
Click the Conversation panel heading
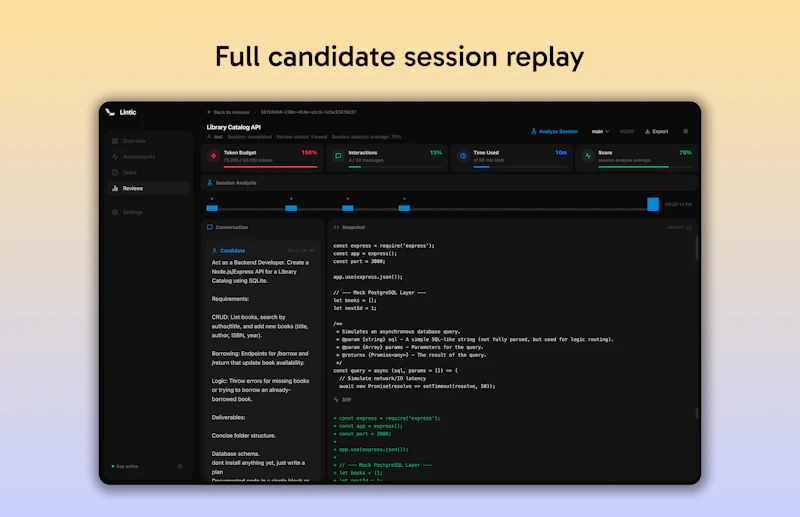[232, 227]
